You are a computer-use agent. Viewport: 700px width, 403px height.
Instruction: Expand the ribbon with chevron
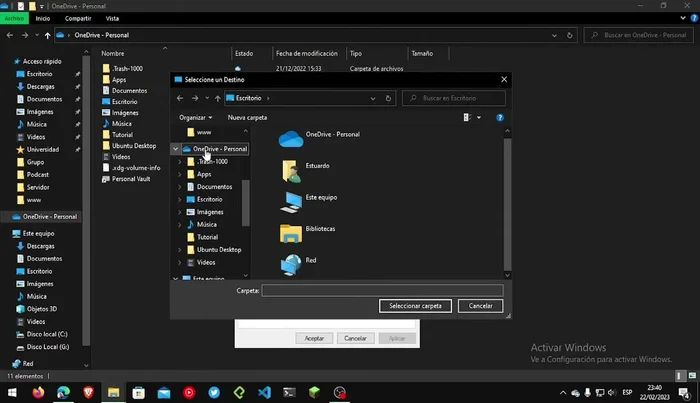(683, 18)
